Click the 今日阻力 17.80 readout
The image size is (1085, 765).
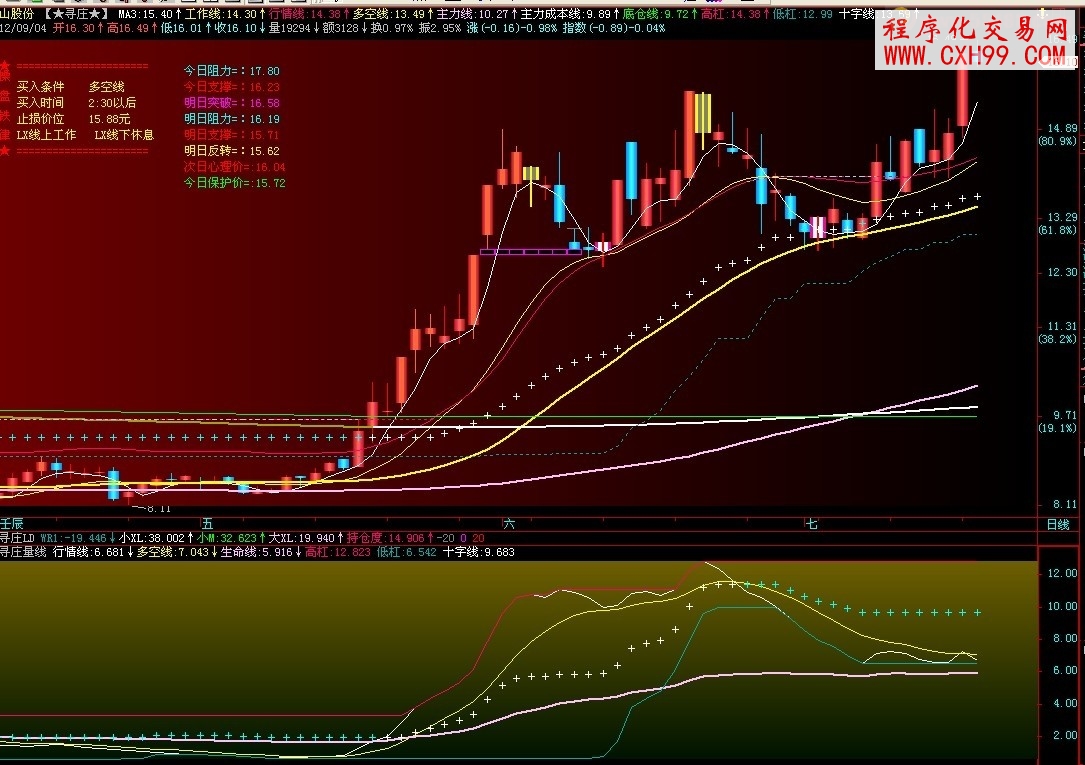232,72
